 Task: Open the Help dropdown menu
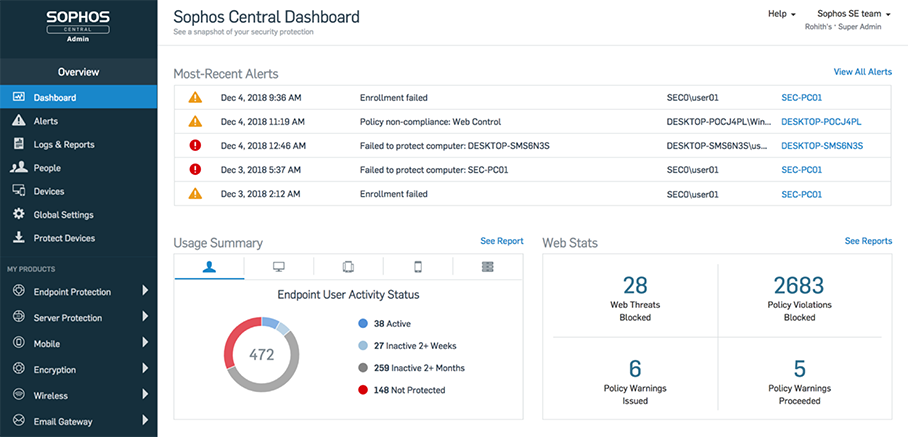click(x=781, y=14)
